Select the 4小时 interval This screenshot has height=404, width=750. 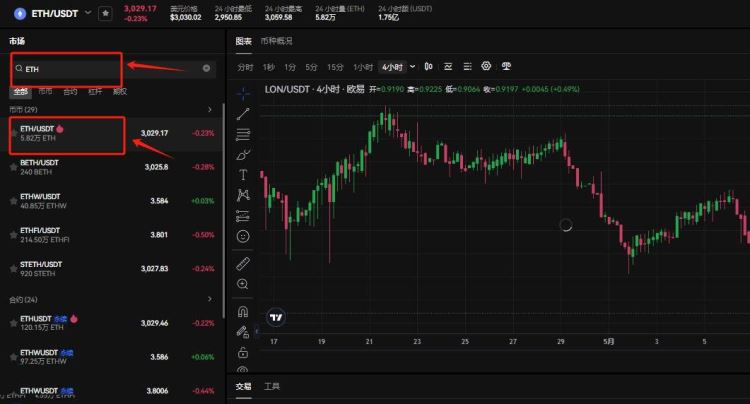(392, 67)
